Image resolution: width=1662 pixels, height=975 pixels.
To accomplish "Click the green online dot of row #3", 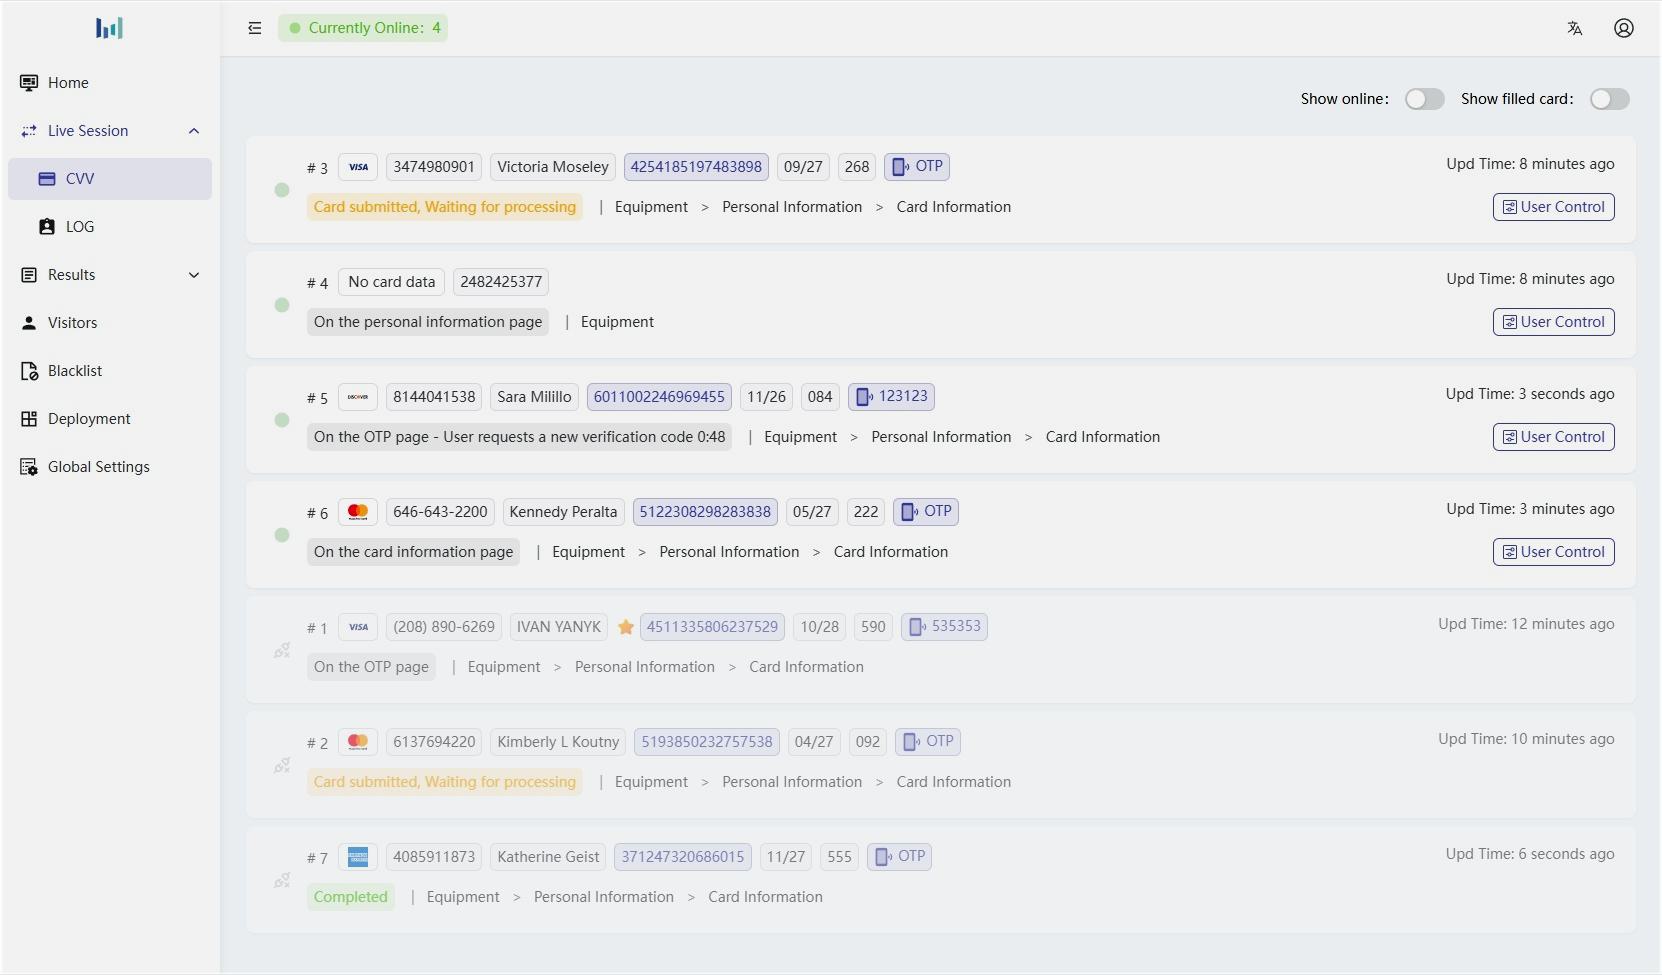I will (x=282, y=190).
